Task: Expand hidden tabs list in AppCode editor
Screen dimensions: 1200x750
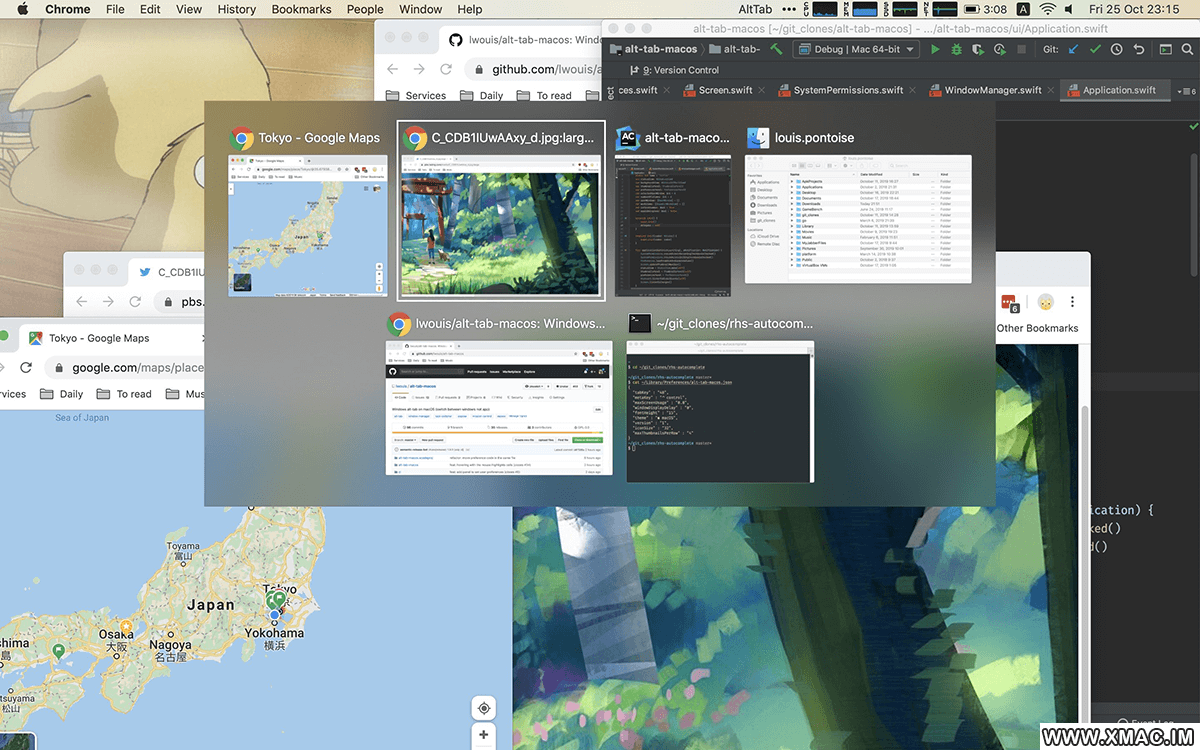Action: click(1189, 90)
